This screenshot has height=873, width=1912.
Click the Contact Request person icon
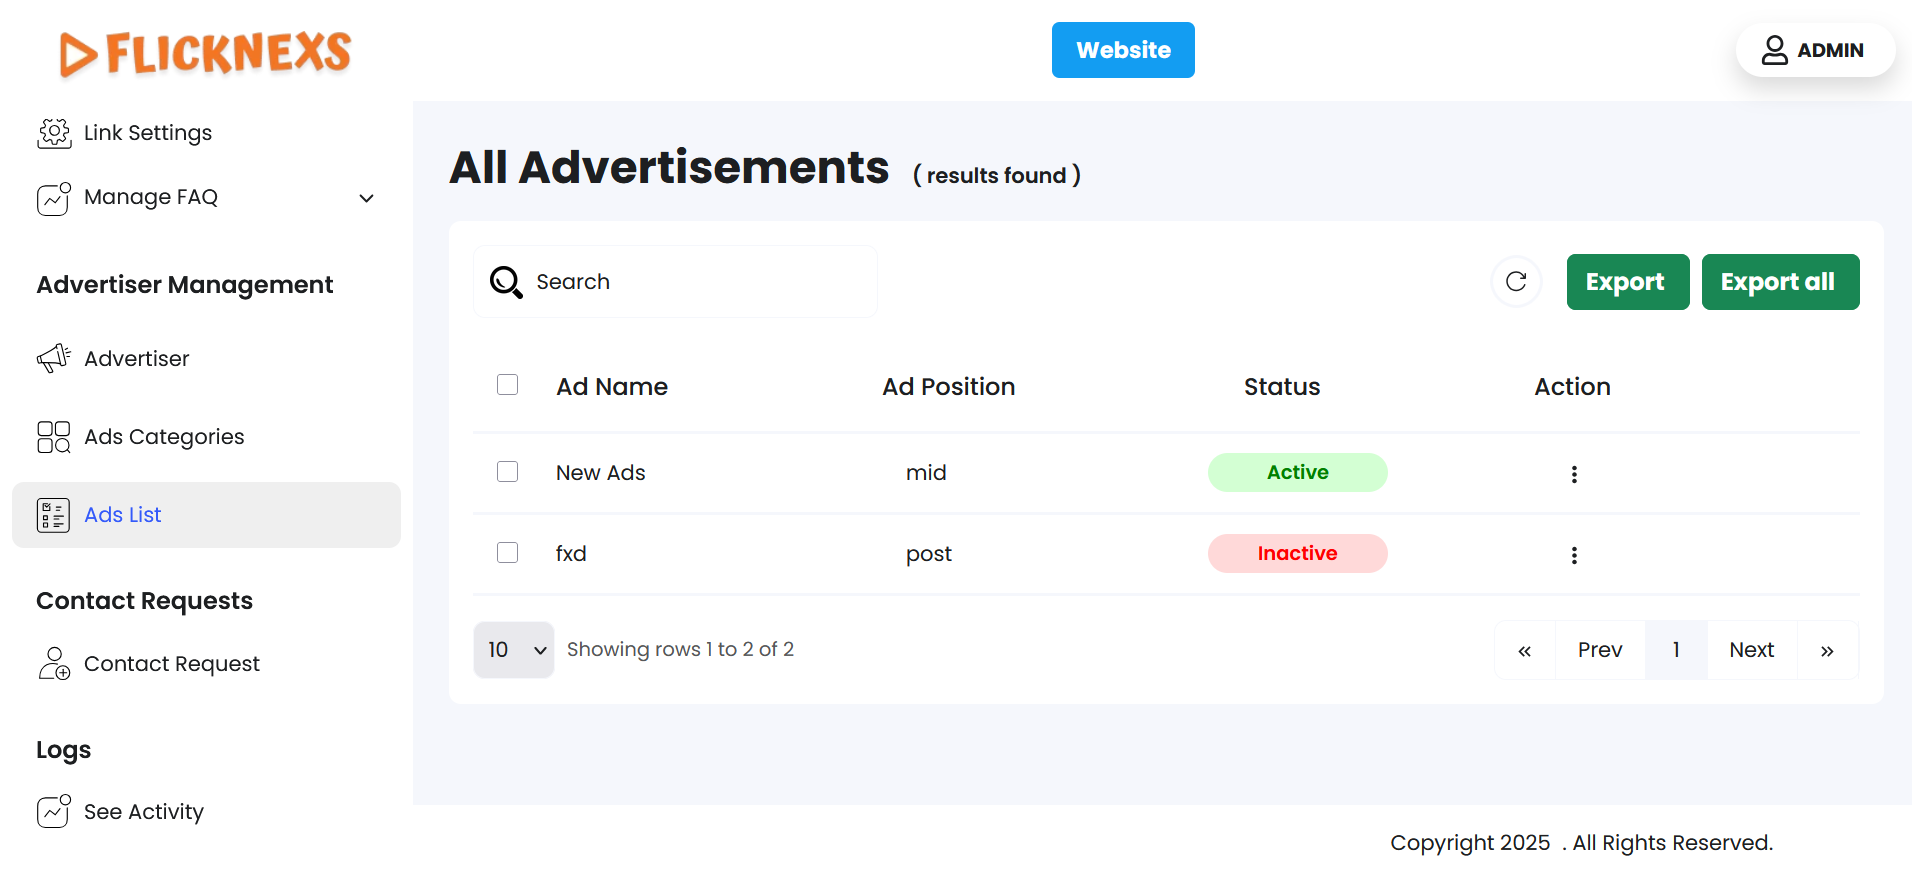tap(54, 664)
